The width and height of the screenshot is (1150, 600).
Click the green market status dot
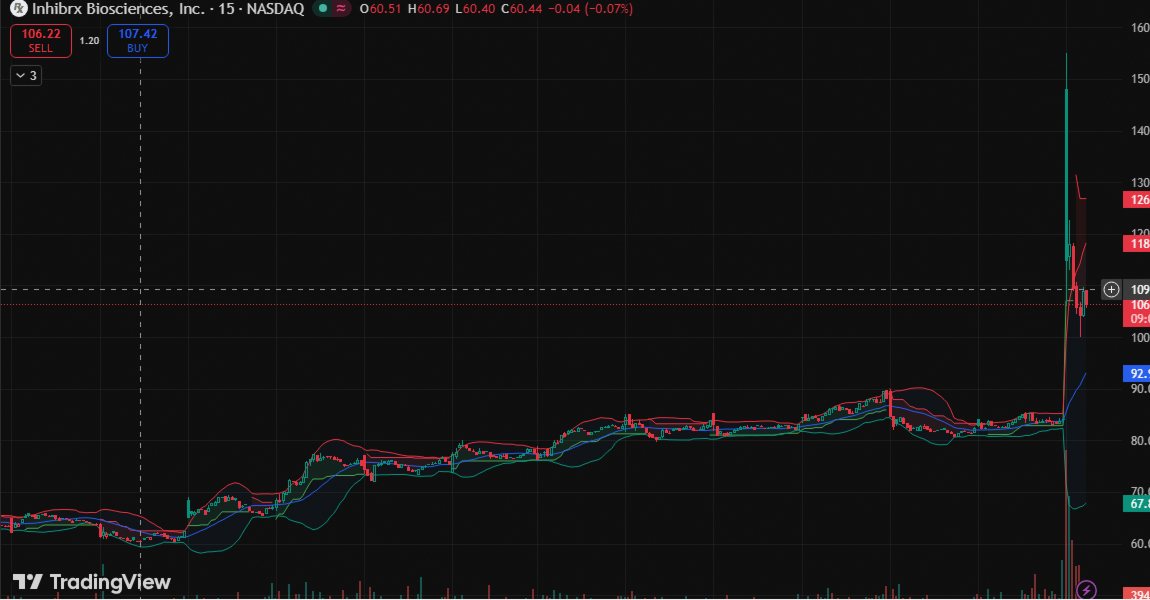(323, 9)
